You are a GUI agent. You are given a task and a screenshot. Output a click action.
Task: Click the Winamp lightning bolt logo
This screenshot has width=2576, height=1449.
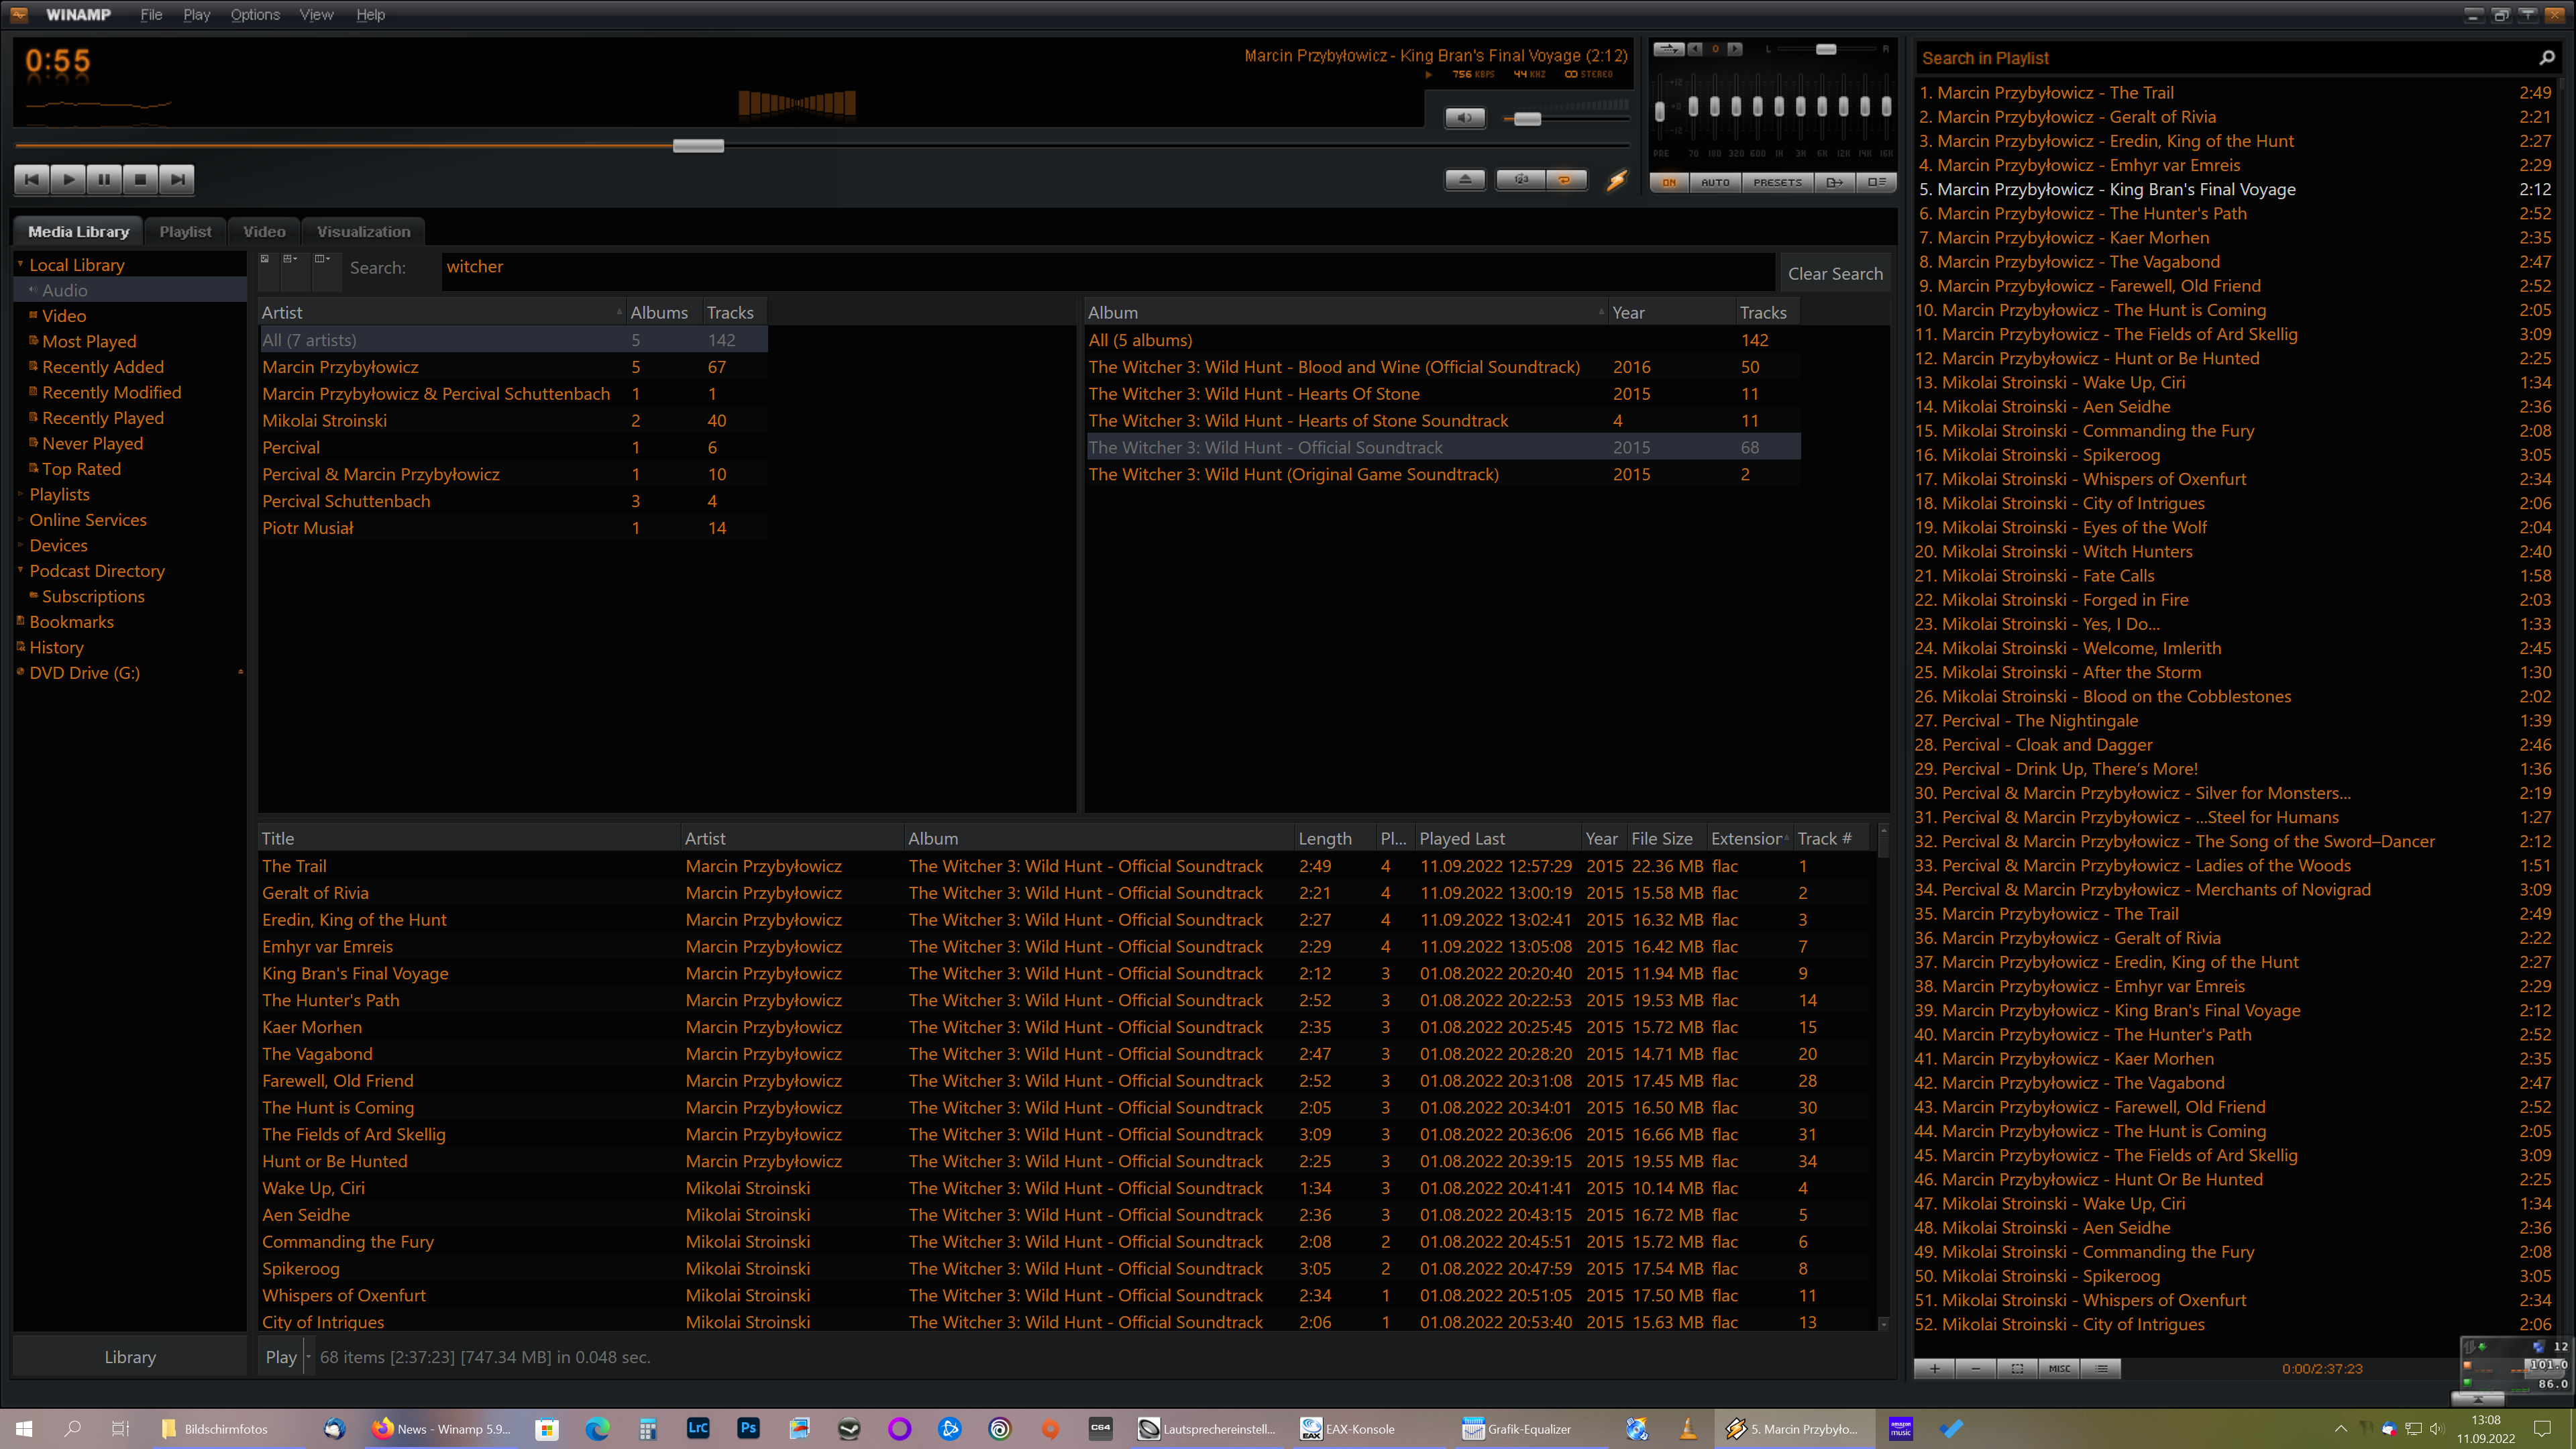[x=1616, y=180]
